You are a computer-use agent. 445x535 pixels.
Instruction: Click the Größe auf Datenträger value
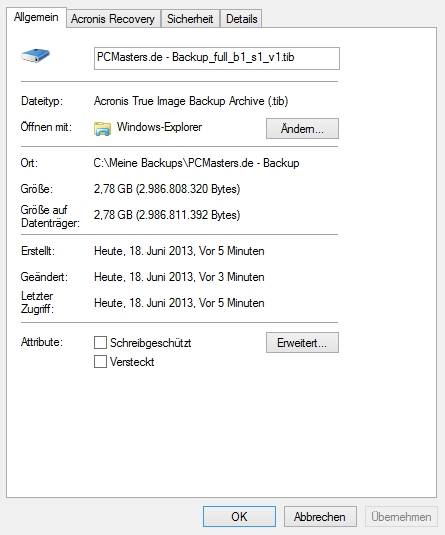(x=167, y=215)
